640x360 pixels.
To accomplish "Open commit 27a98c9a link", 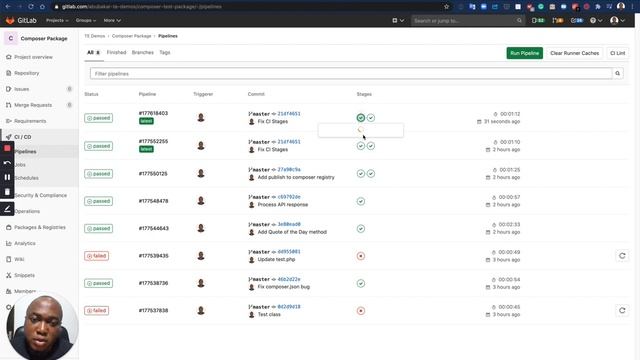I will click(x=289, y=169).
